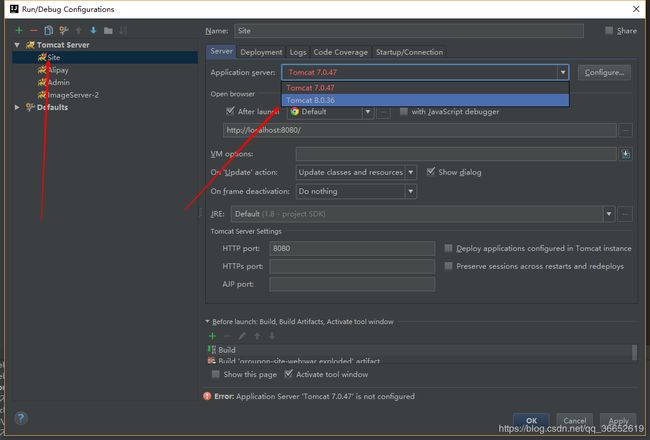The height and width of the screenshot is (440, 650).
Task: Open the On frame deactivation dropdown
Action: point(410,191)
